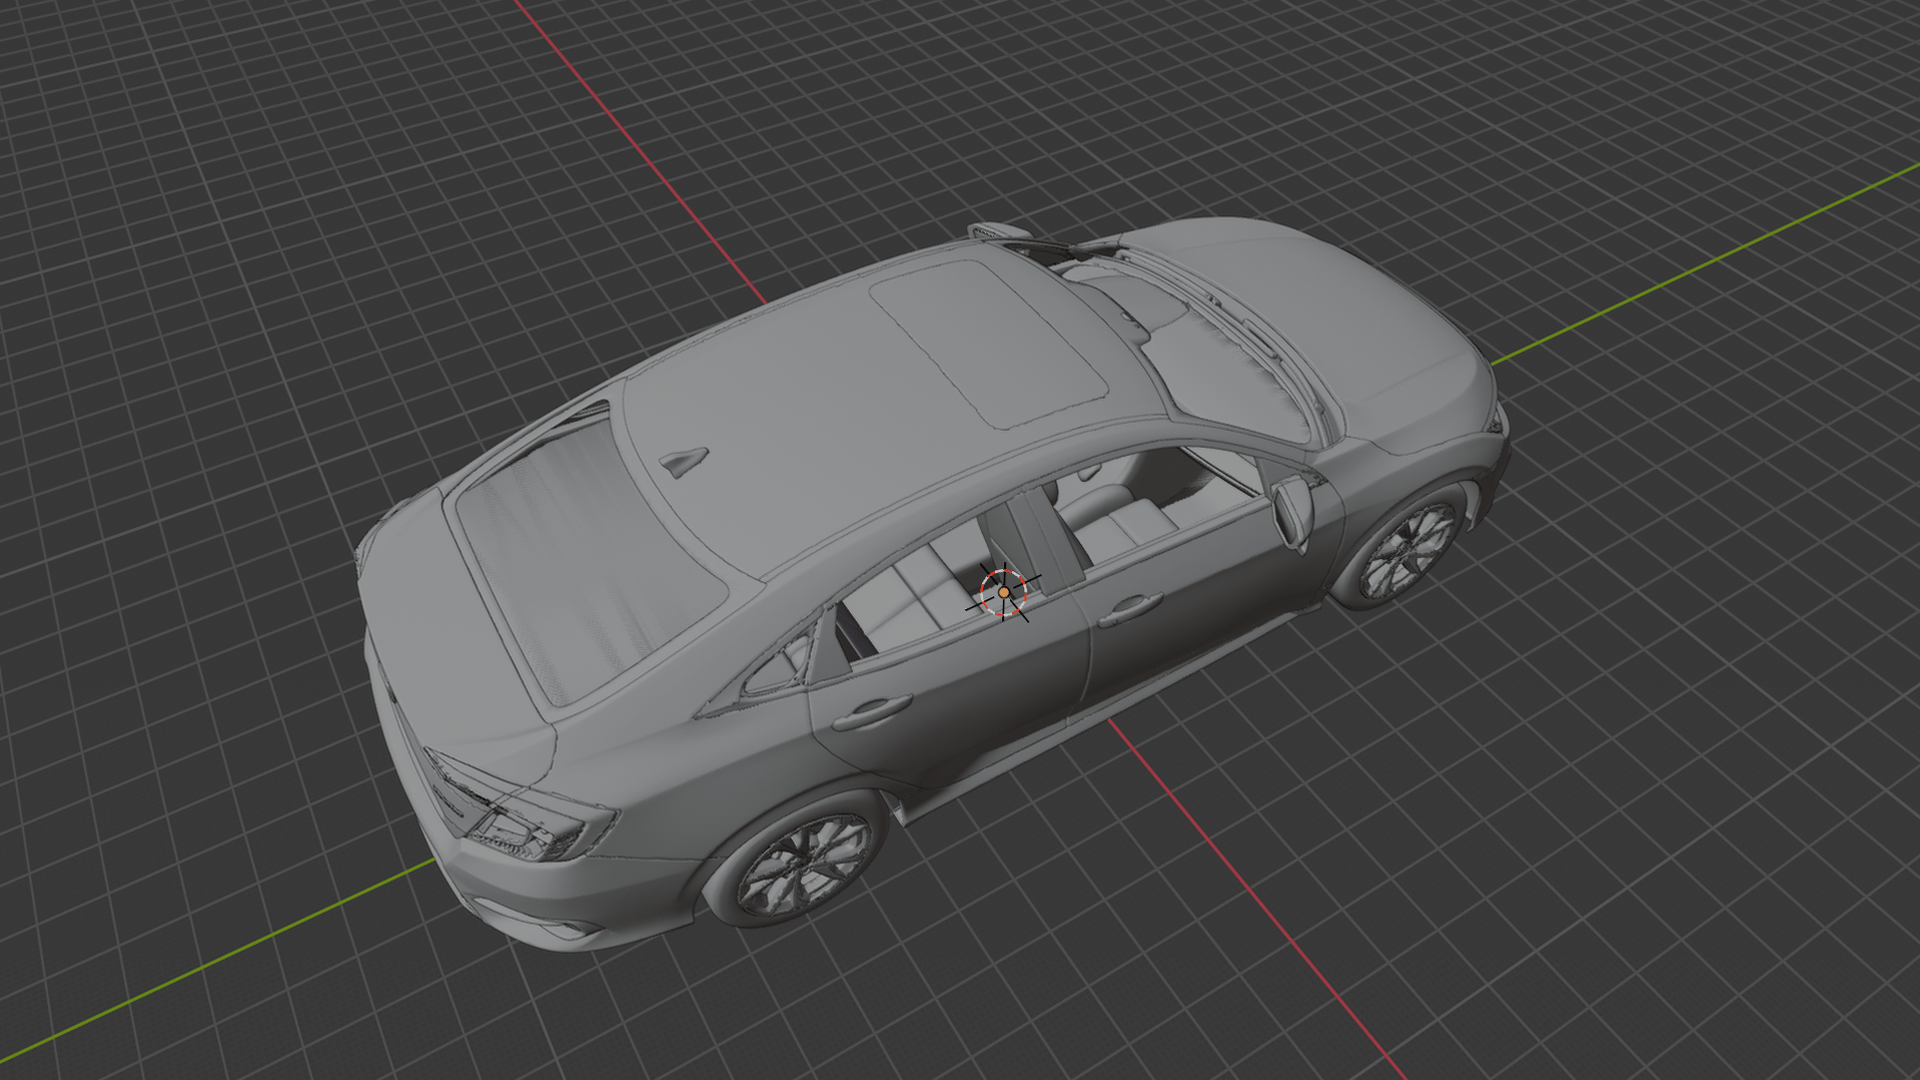Click the front door handle
The height and width of the screenshot is (1080, 1920).
point(1128,610)
